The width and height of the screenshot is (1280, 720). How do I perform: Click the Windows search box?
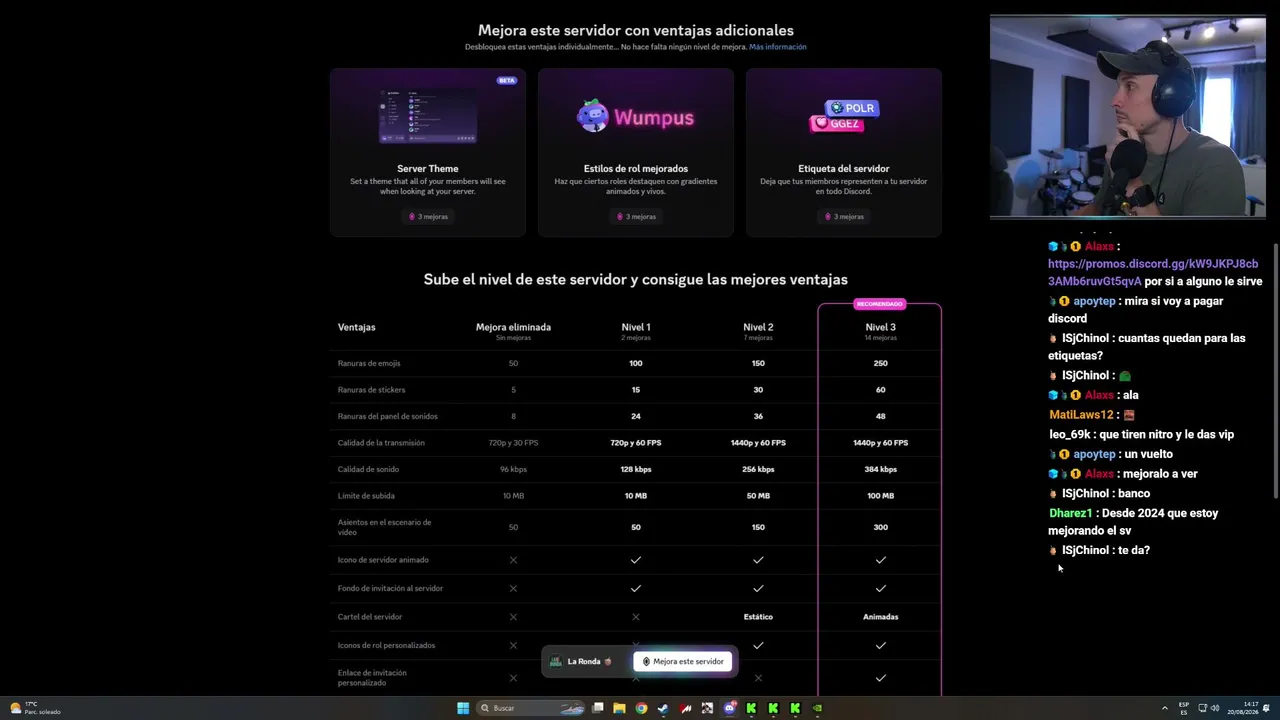coord(530,708)
